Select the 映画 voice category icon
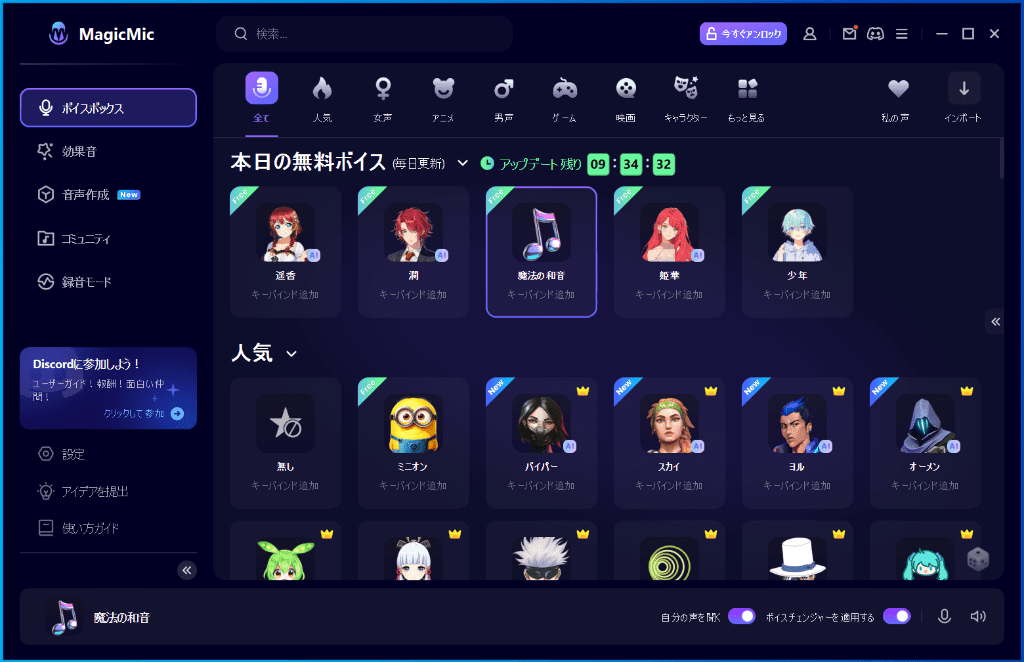This screenshot has width=1024, height=662. point(625,94)
